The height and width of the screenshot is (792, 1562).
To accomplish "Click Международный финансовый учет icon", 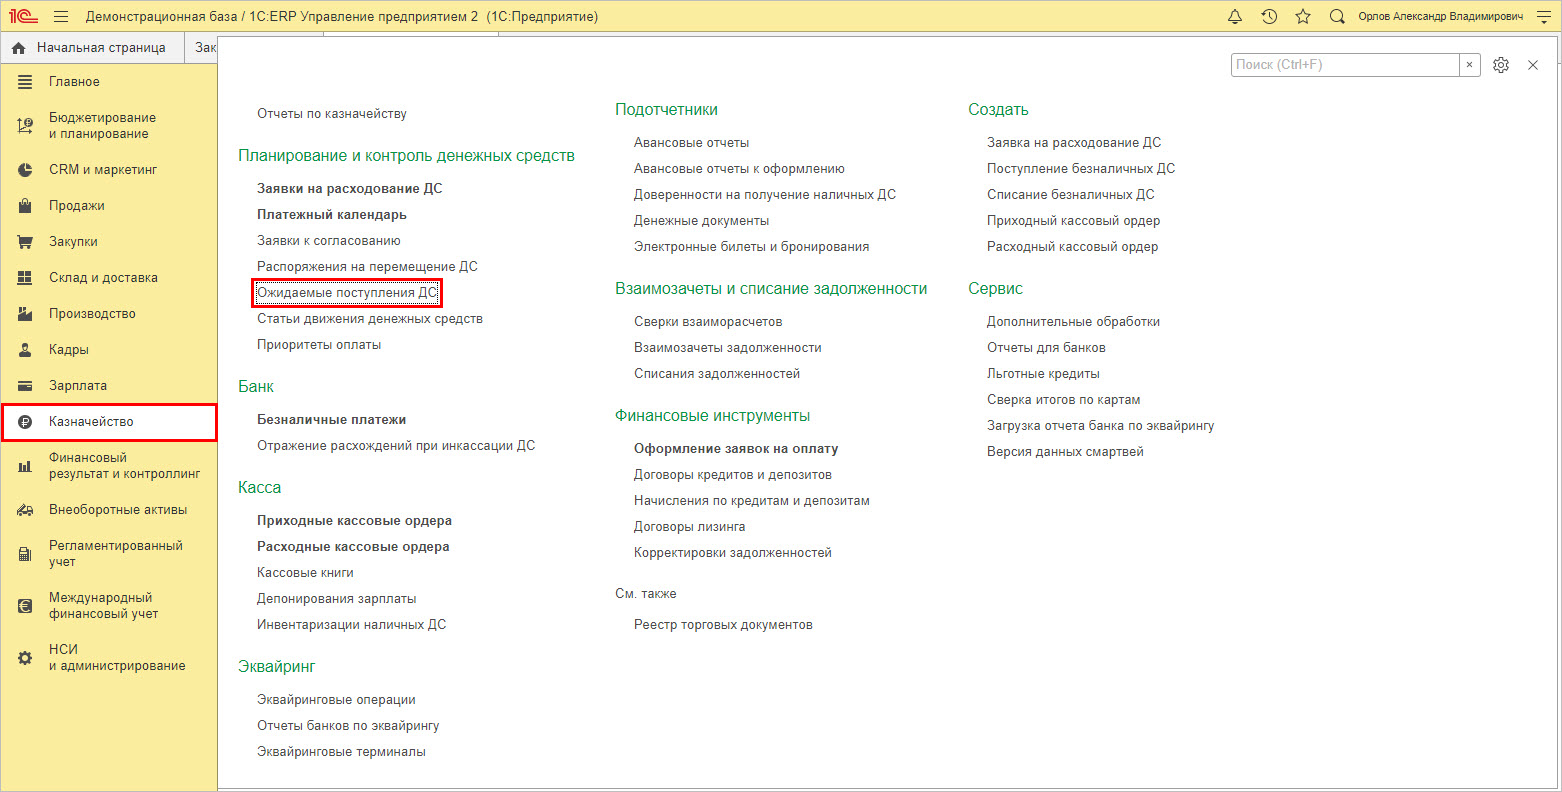I will click(26, 606).
